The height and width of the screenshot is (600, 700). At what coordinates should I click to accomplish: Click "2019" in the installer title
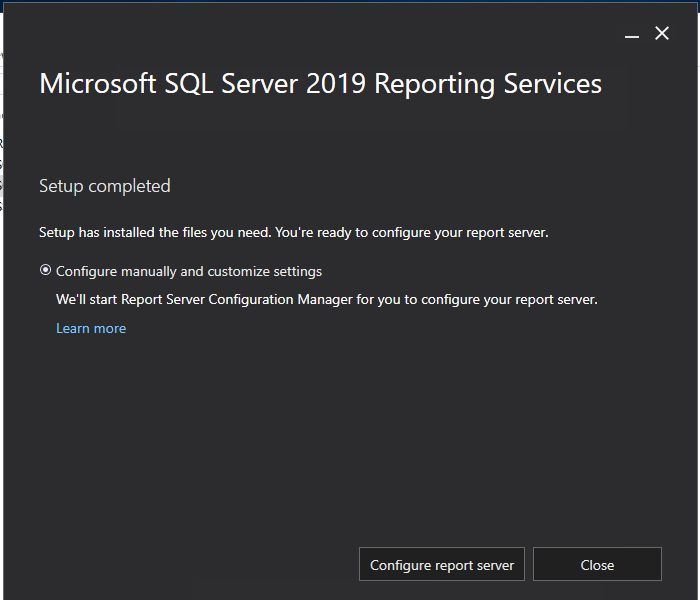336,83
